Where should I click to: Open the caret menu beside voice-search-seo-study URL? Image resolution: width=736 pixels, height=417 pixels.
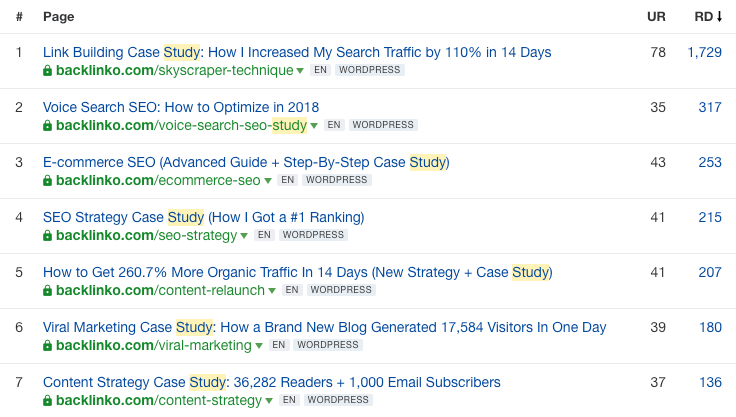[x=314, y=126]
